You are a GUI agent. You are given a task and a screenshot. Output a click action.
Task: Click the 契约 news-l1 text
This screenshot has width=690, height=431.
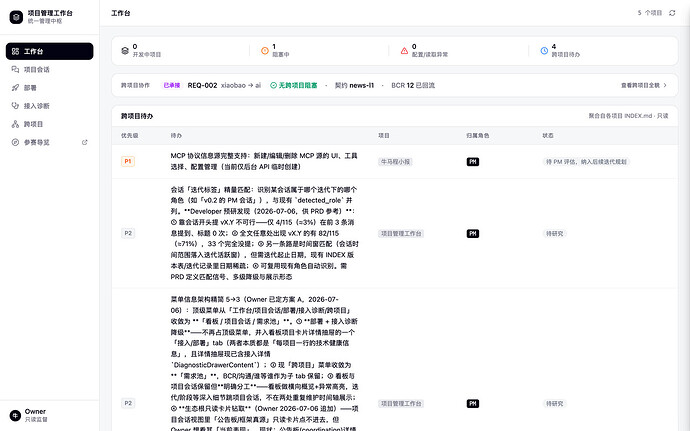[354, 85]
